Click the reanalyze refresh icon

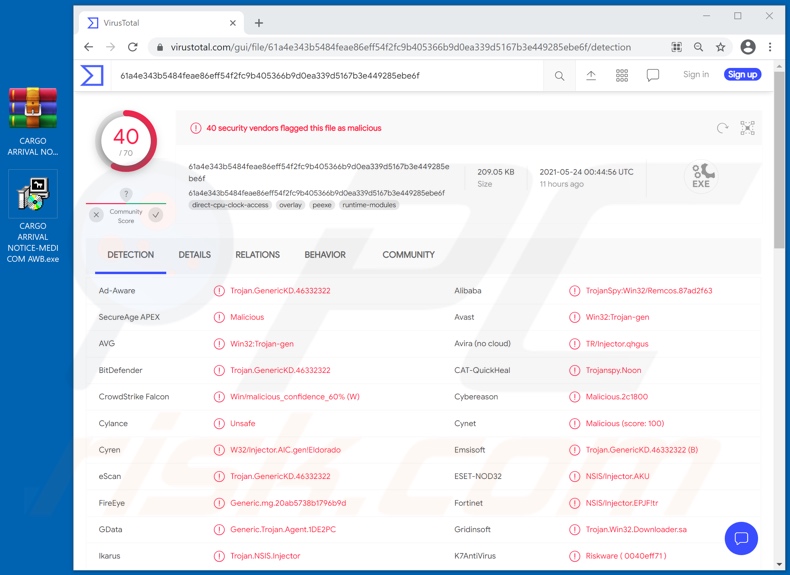click(722, 128)
